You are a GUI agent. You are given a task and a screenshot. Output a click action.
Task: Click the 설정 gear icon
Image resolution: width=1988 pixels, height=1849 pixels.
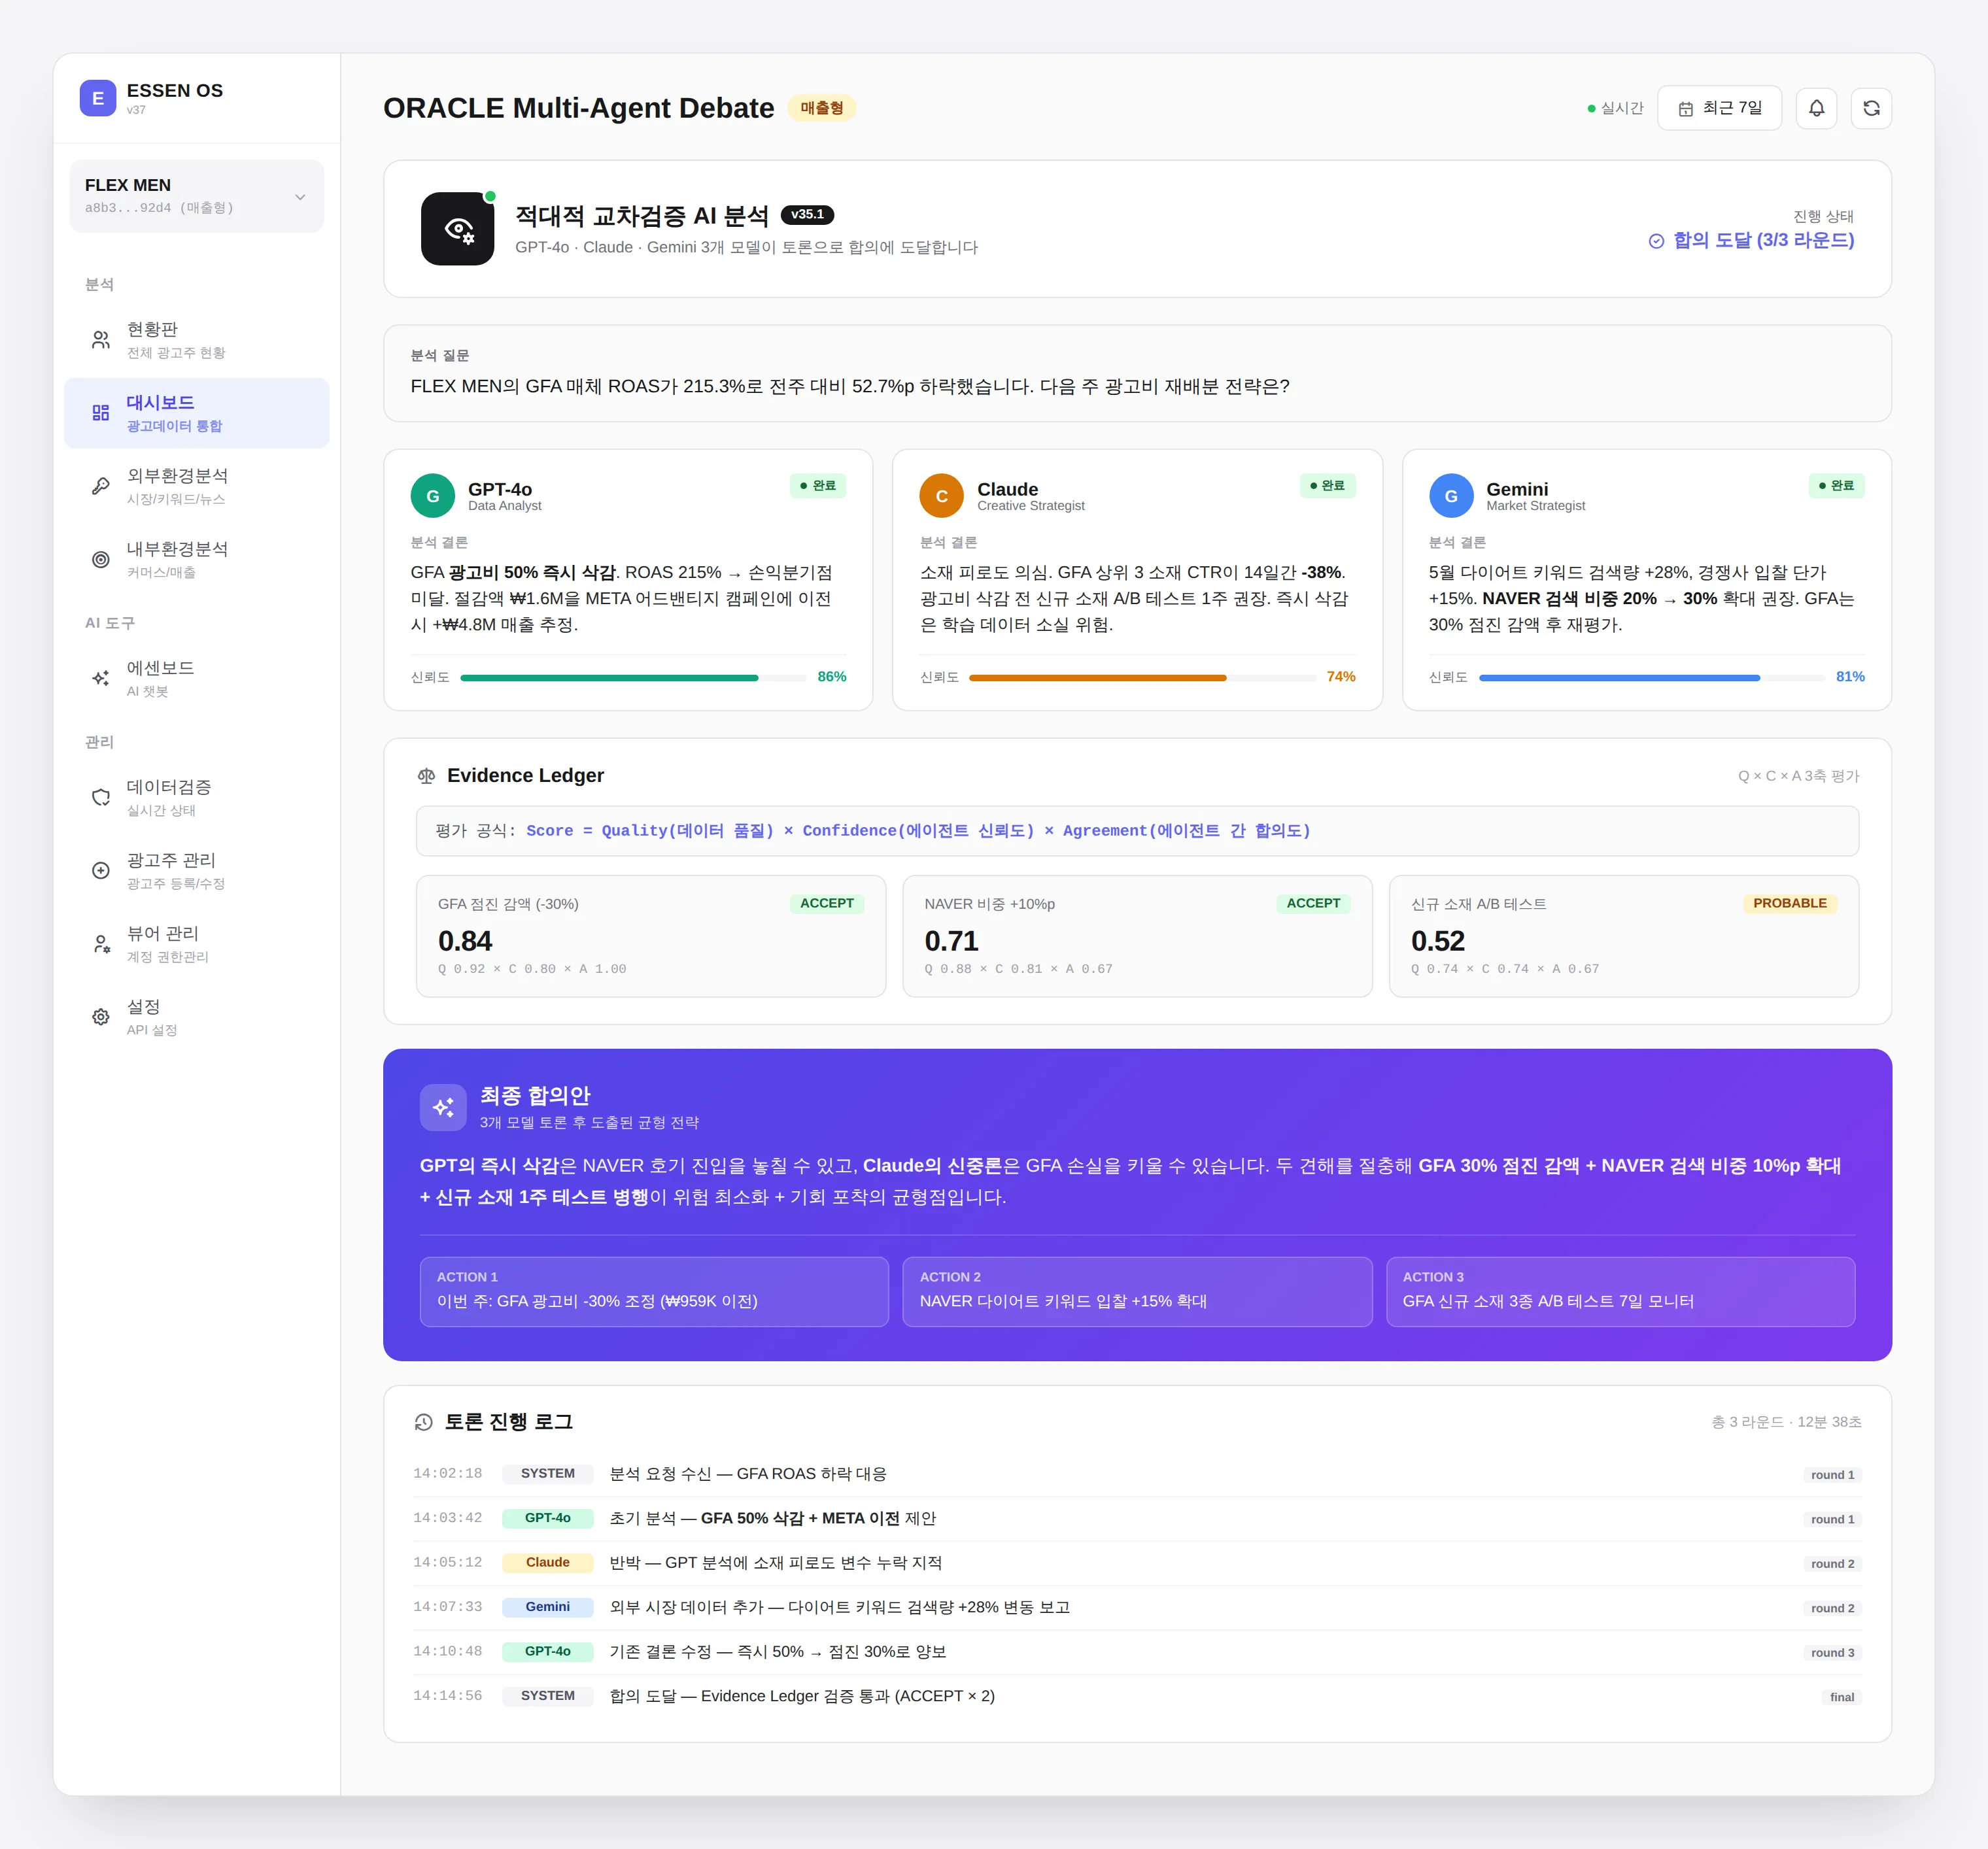pyautogui.click(x=101, y=1016)
